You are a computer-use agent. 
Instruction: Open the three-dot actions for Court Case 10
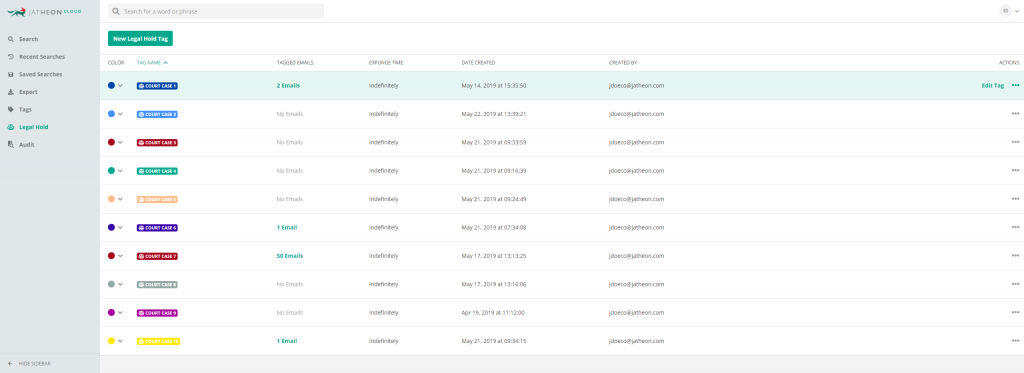[x=1015, y=341]
